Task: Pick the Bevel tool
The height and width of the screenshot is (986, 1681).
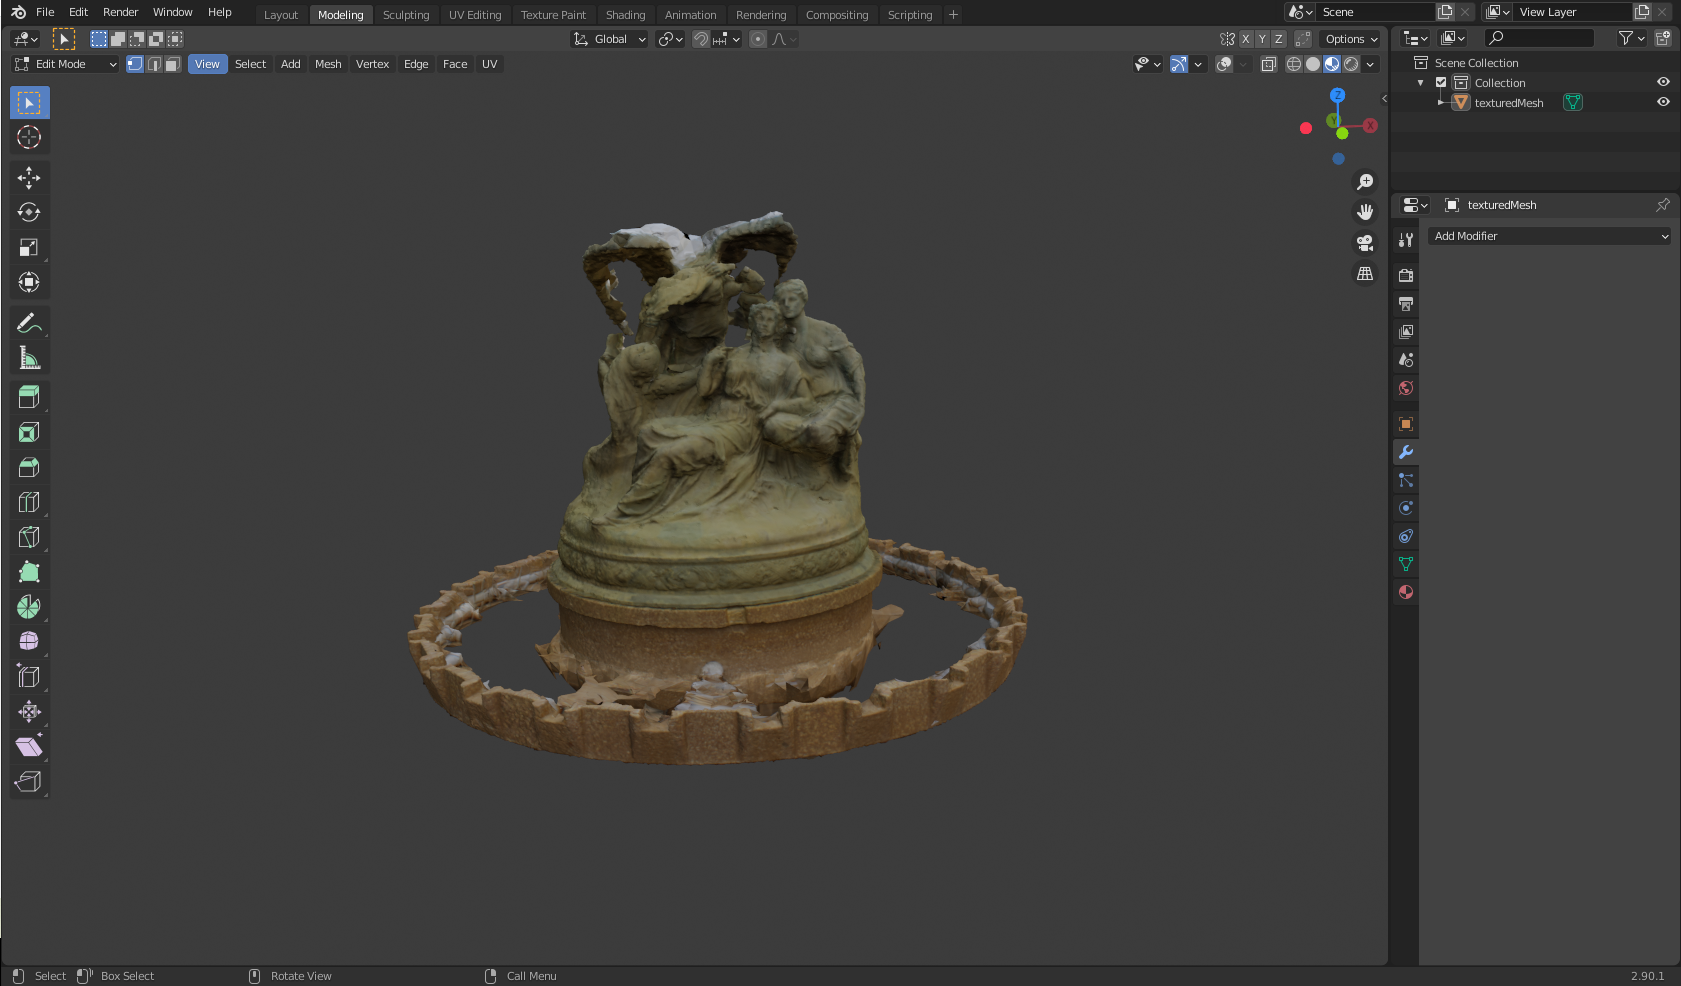Action: coord(29,467)
